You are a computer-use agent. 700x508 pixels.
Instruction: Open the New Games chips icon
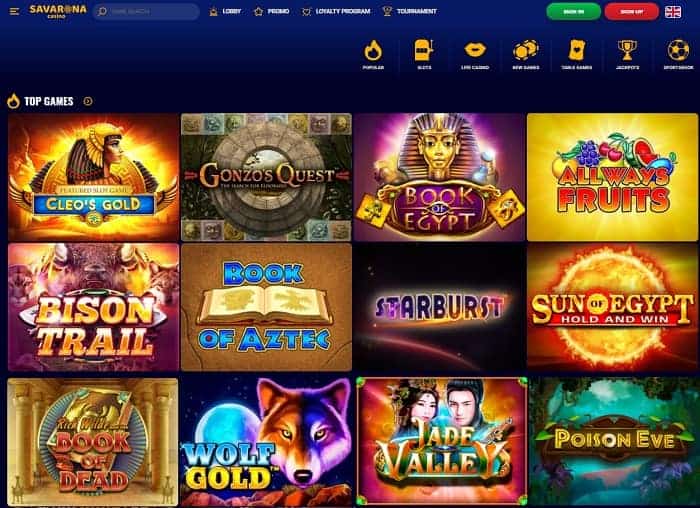[525, 50]
